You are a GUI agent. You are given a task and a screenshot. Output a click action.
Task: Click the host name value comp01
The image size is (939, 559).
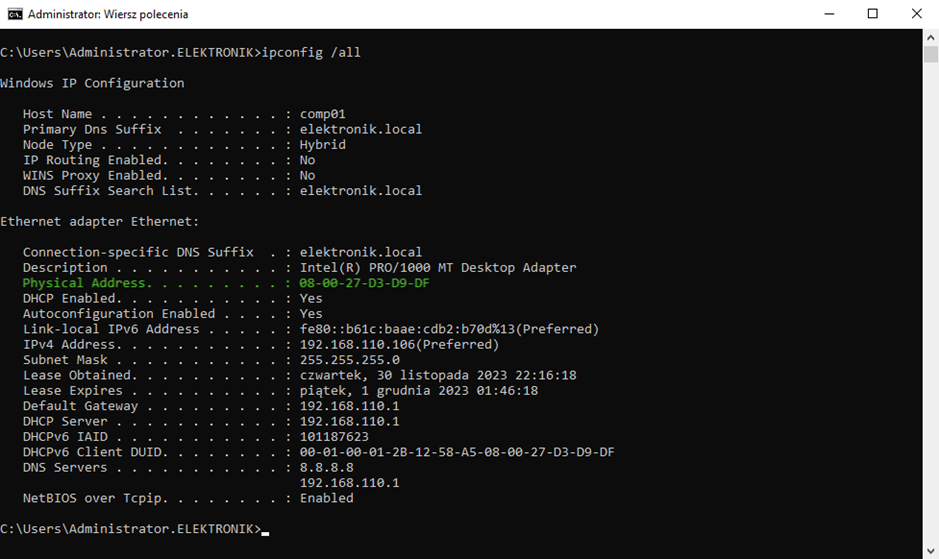pyautogui.click(x=322, y=114)
